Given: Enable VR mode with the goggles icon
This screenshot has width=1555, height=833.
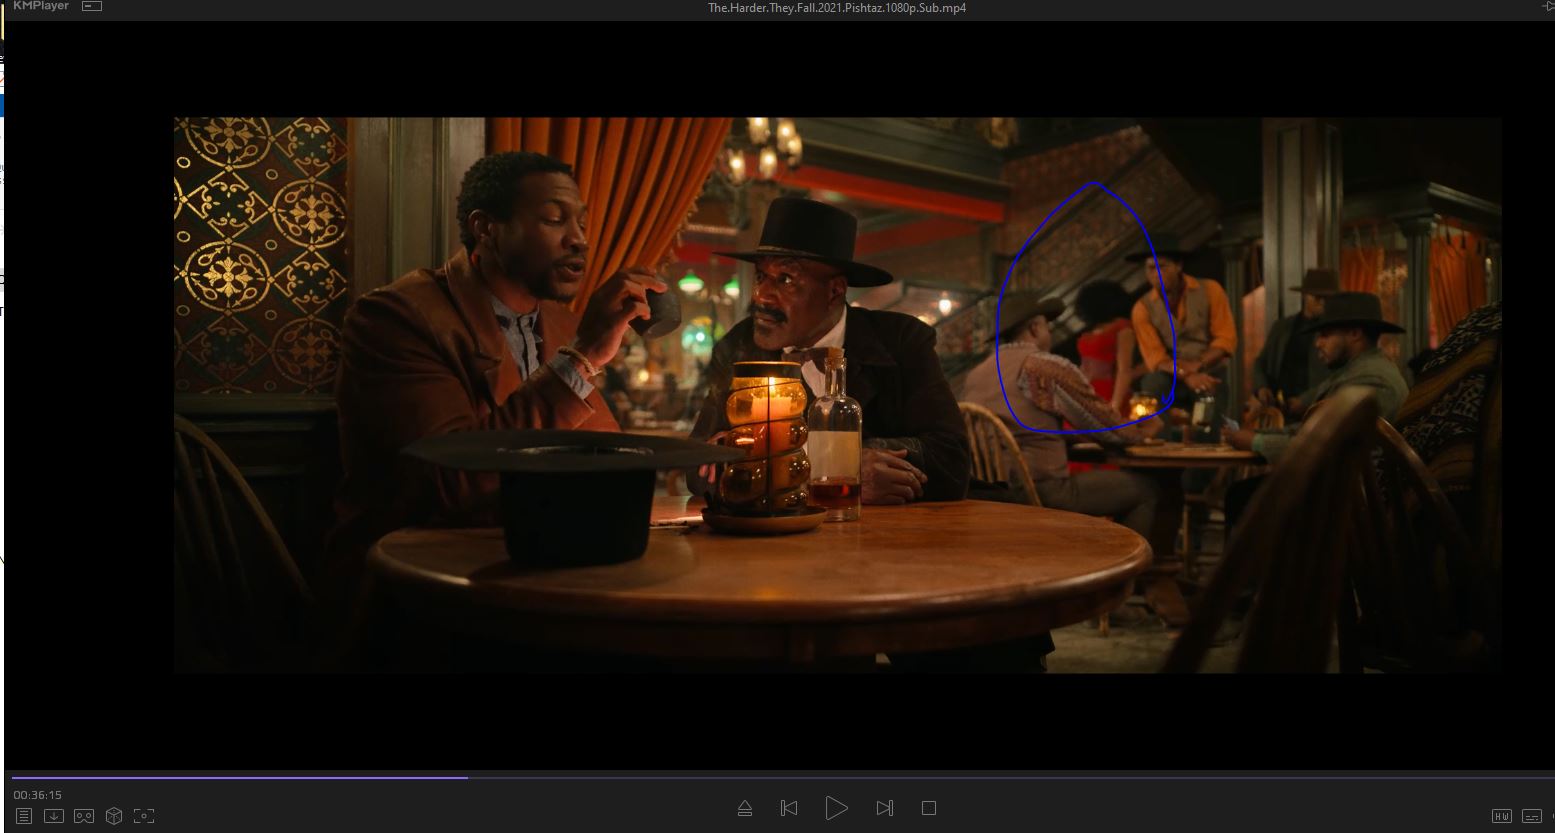Looking at the screenshot, I should pos(84,816).
